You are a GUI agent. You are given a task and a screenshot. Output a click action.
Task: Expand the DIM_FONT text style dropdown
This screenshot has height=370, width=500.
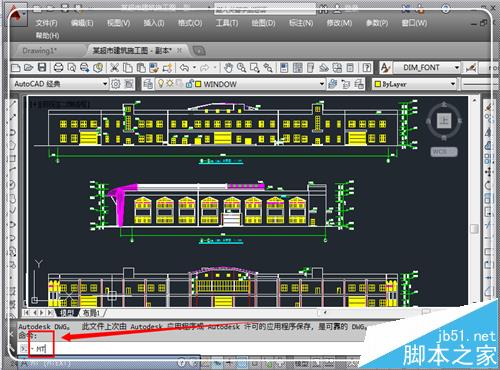(457, 68)
